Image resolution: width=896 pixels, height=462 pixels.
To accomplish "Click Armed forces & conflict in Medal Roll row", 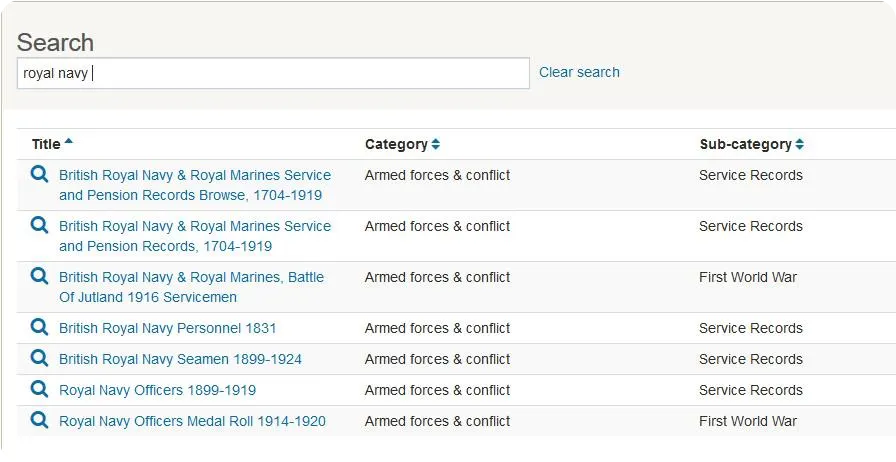I will point(437,421).
